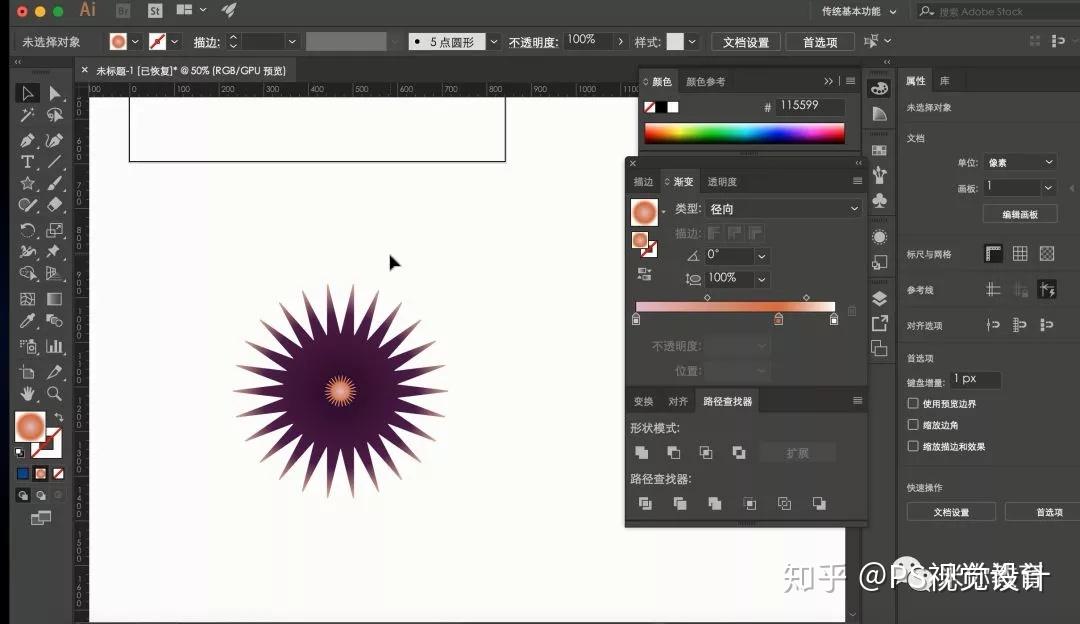Open the 库 tab beside 属性
Screen dimensions: 1080x624
coord(944,81)
